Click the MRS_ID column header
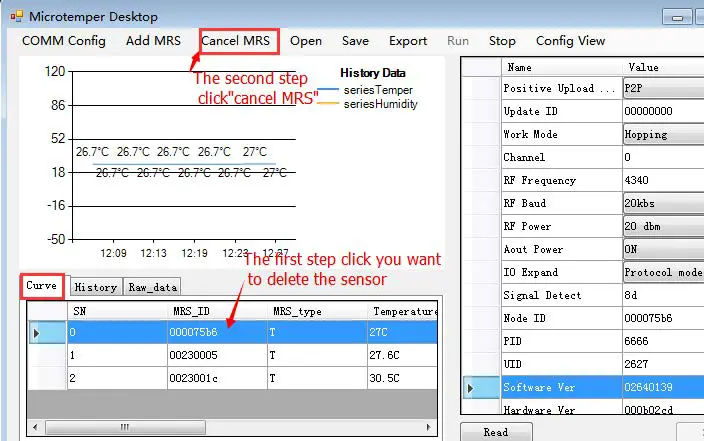 click(217, 311)
